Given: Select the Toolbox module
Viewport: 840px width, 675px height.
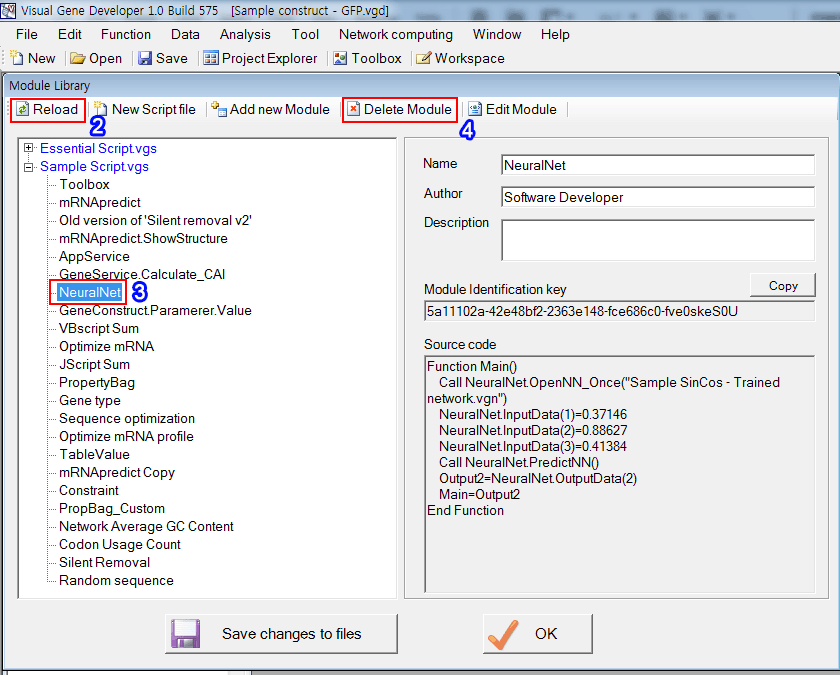Looking at the screenshot, I should pyautogui.click(x=84, y=184).
